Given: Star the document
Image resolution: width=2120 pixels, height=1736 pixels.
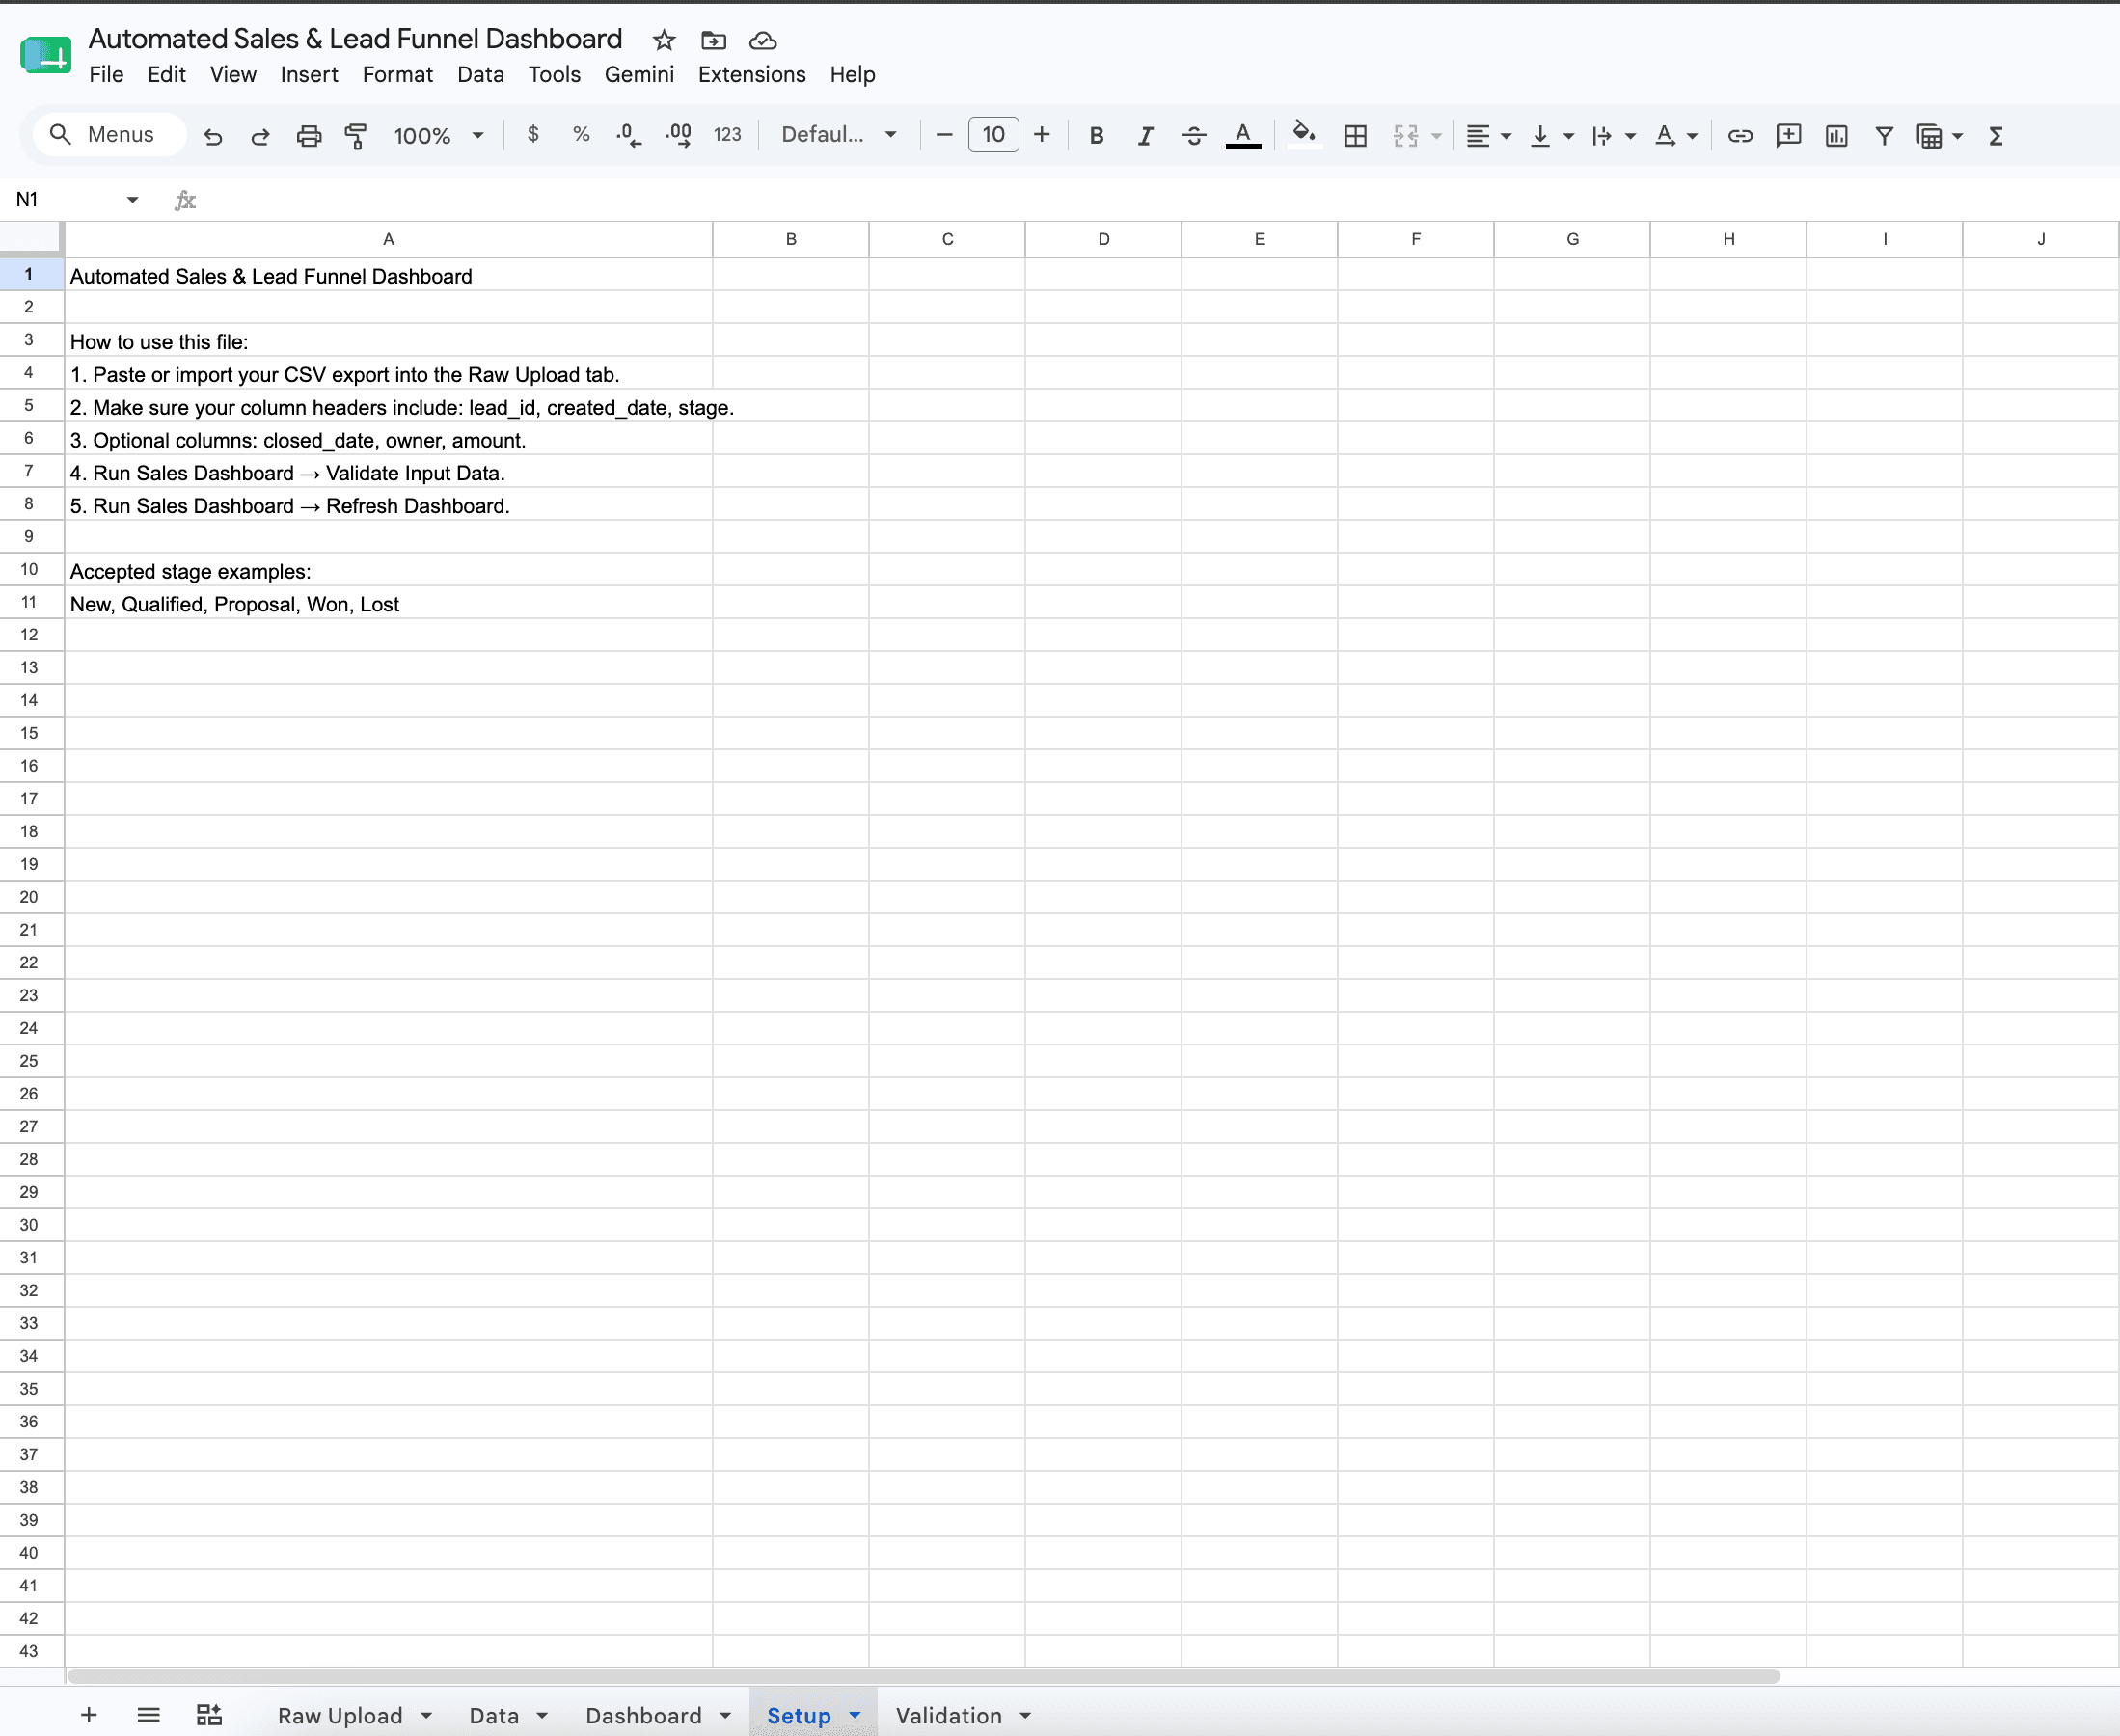Looking at the screenshot, I should click(664, 40).
